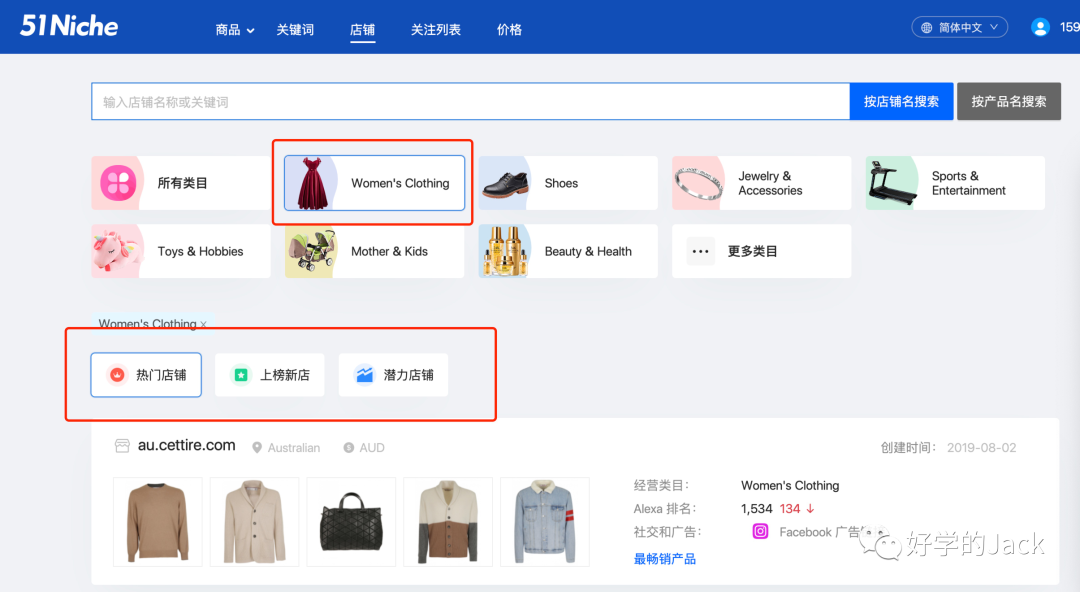Image resolution: width=1080 pixels, height=592 pixels.
Task: Click the pink four-dot 所有类目 icon
Action: (x=118, y=183)
